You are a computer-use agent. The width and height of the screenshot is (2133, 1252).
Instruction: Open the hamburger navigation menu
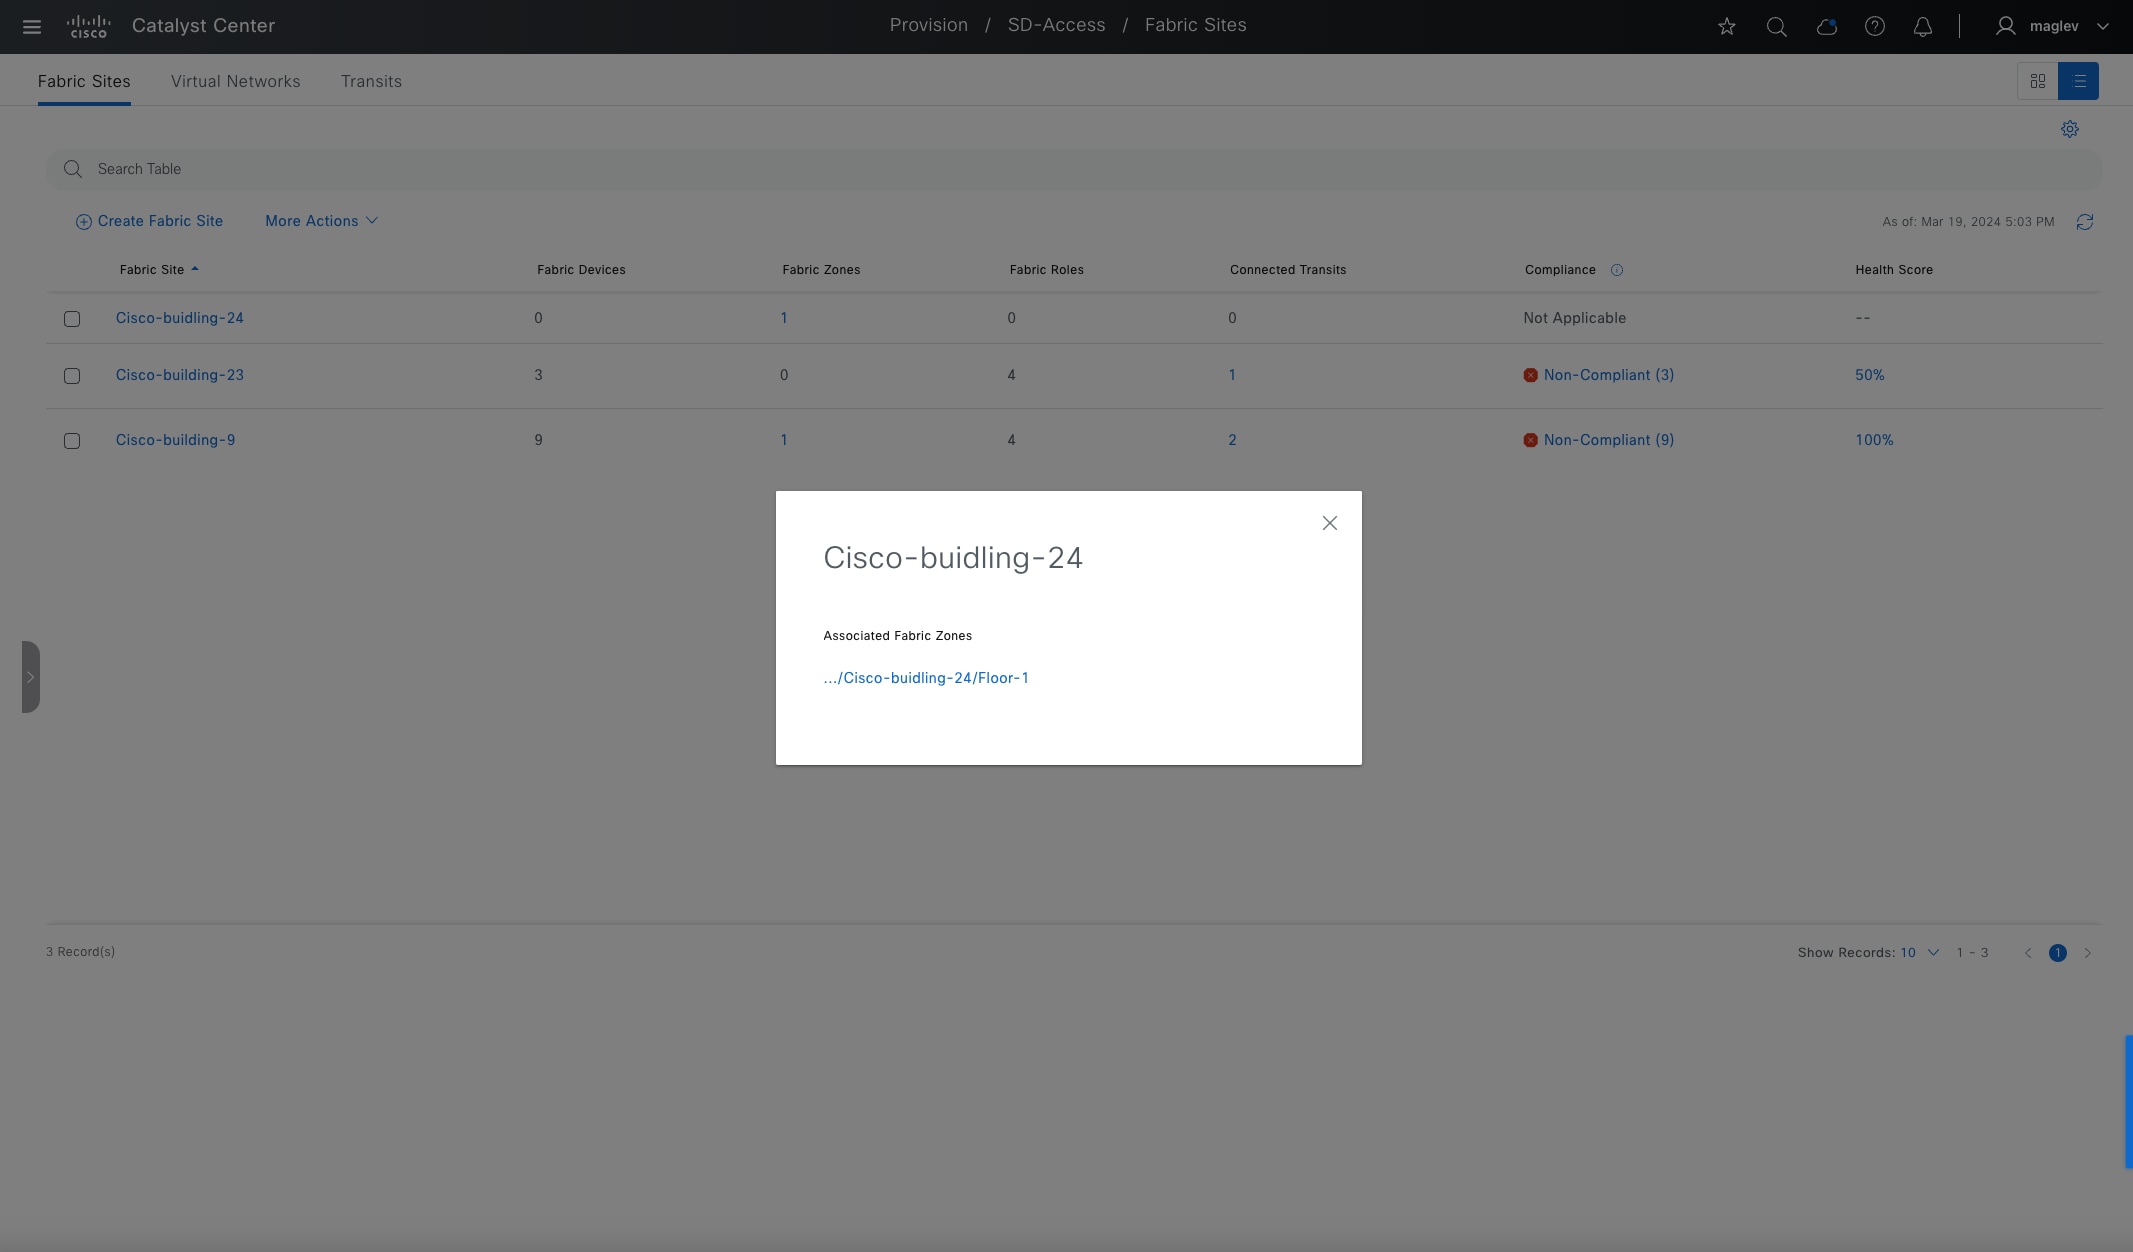point(32,27)
